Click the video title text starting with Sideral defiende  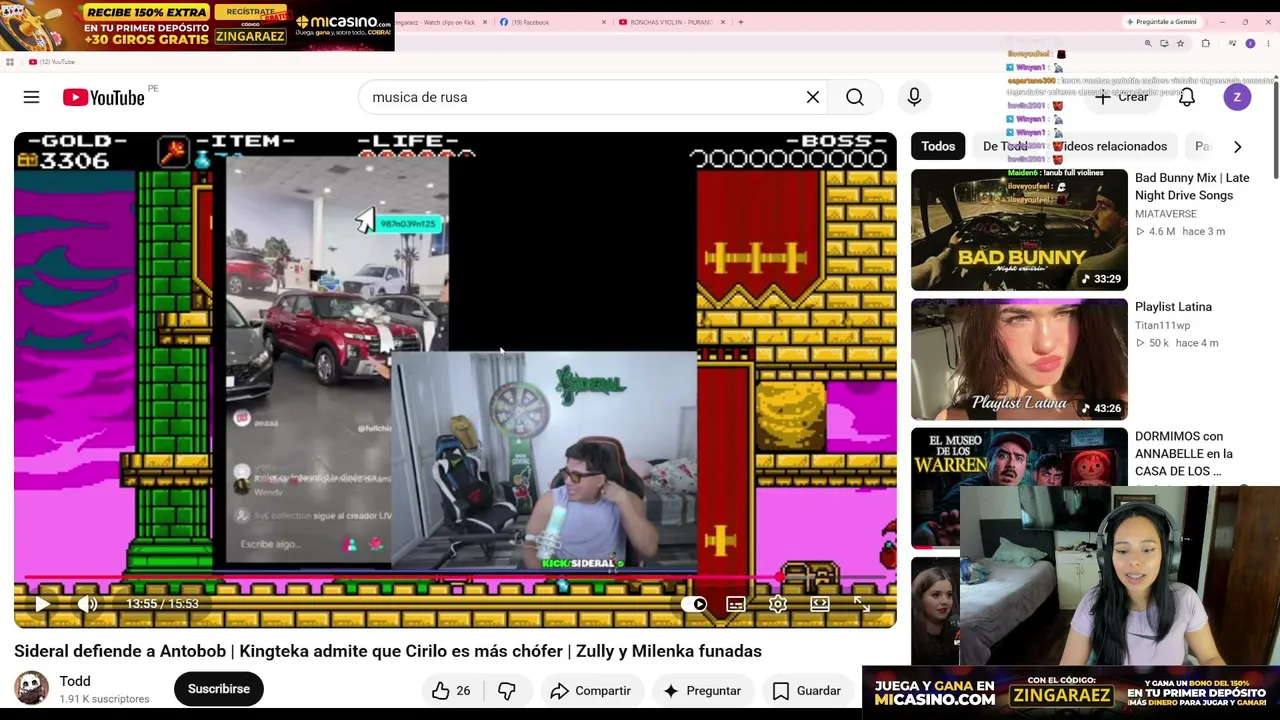click(388, 651)
